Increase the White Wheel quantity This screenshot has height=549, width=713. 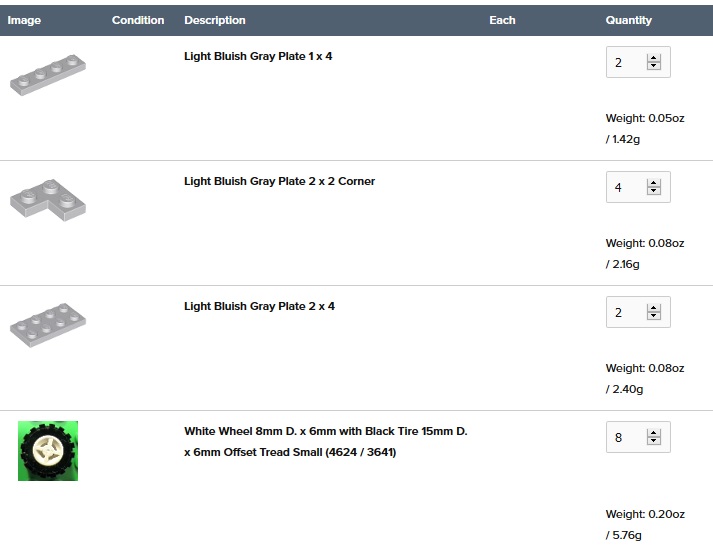(x=654, y=433)
